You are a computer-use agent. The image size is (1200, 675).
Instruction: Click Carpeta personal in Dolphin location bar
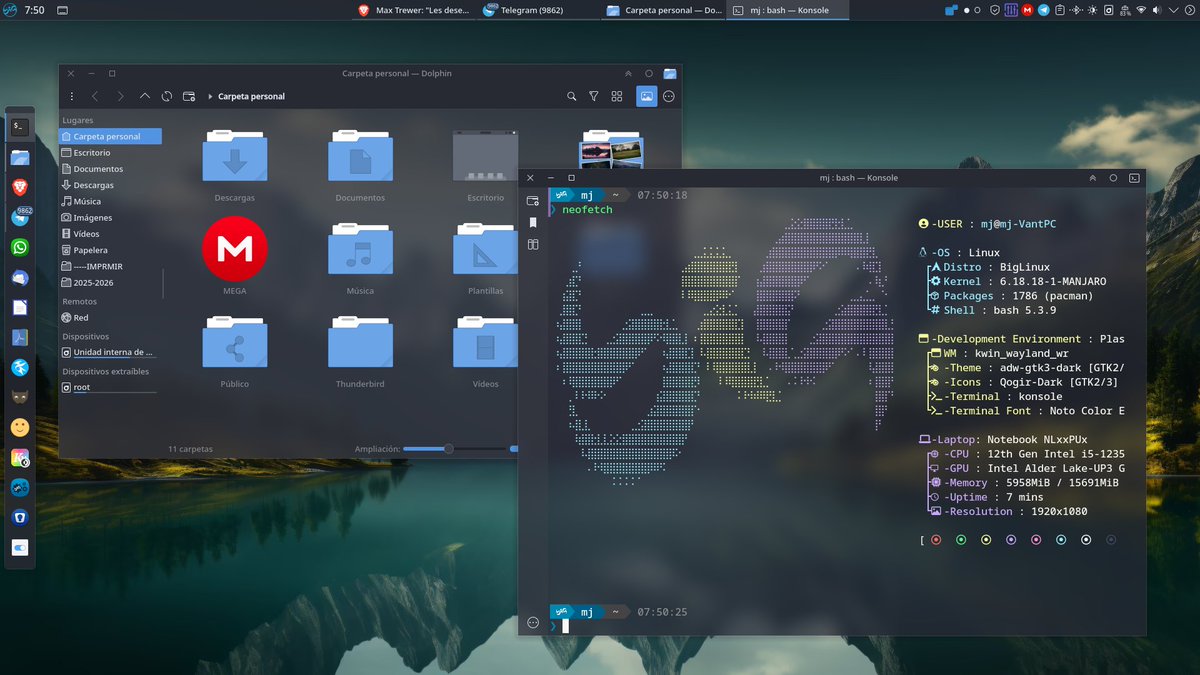[x=251, y=97]
